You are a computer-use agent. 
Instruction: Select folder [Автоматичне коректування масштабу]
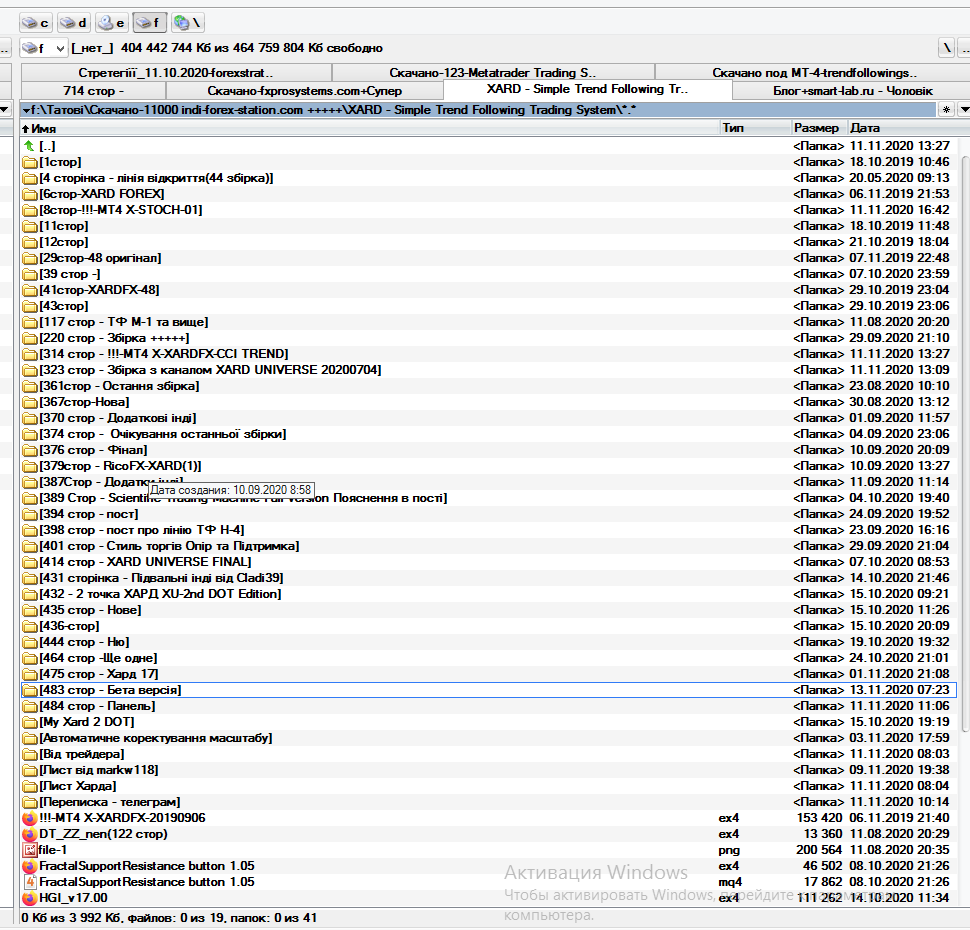(489, 738)
